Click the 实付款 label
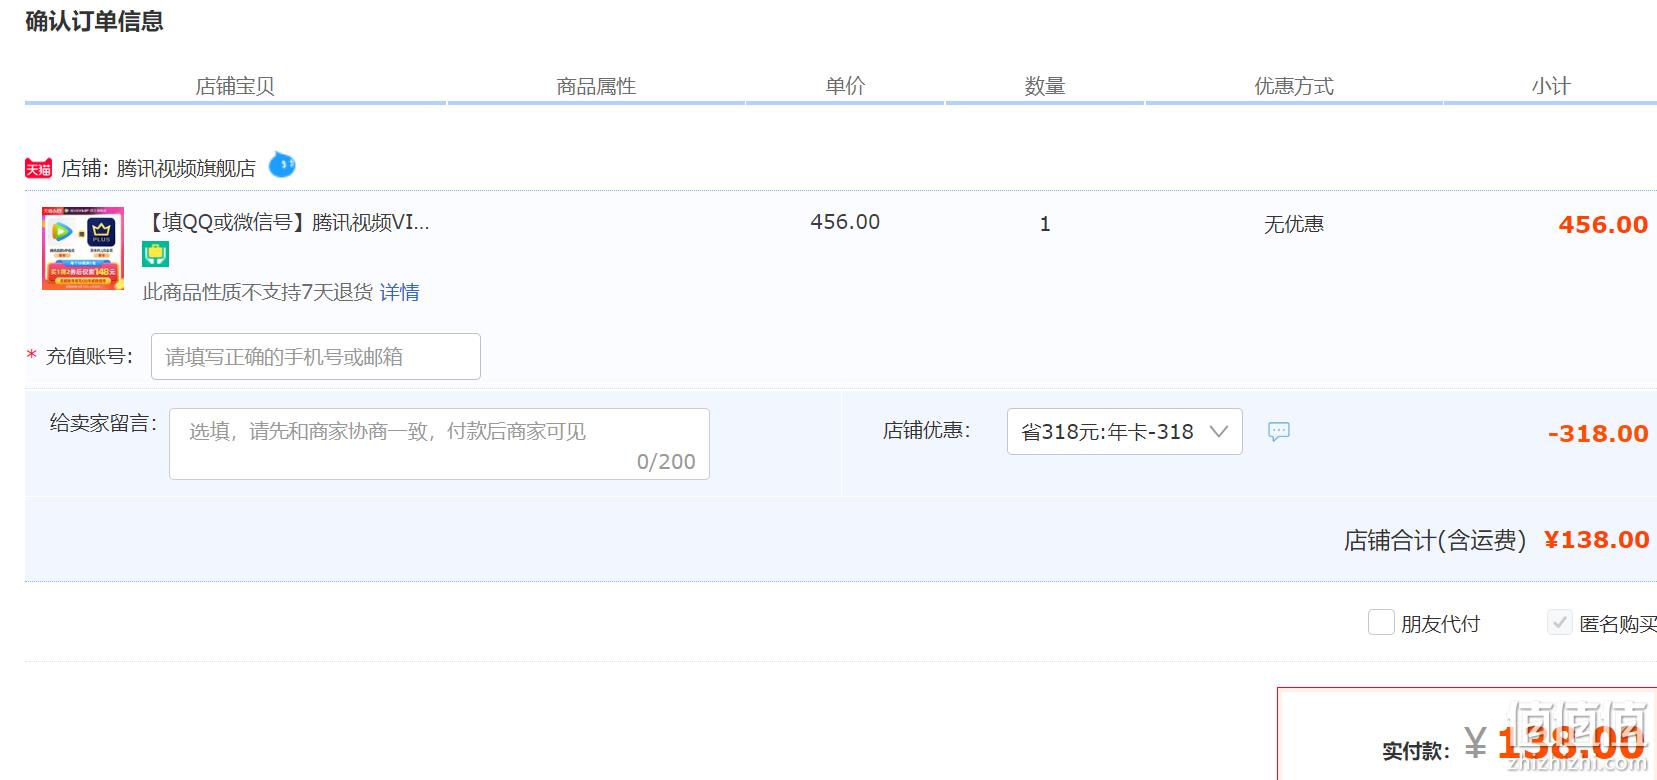Image resolution: width=1657 pixels, height=780 pixels. 1416,750
